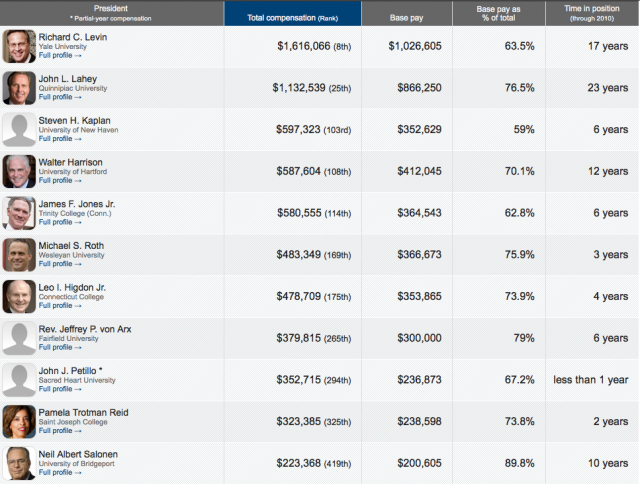The height and width of the screenshot is (484, 640).
Task: Click the $1,026,605 base pay value
Action: [x=415, y=46]
